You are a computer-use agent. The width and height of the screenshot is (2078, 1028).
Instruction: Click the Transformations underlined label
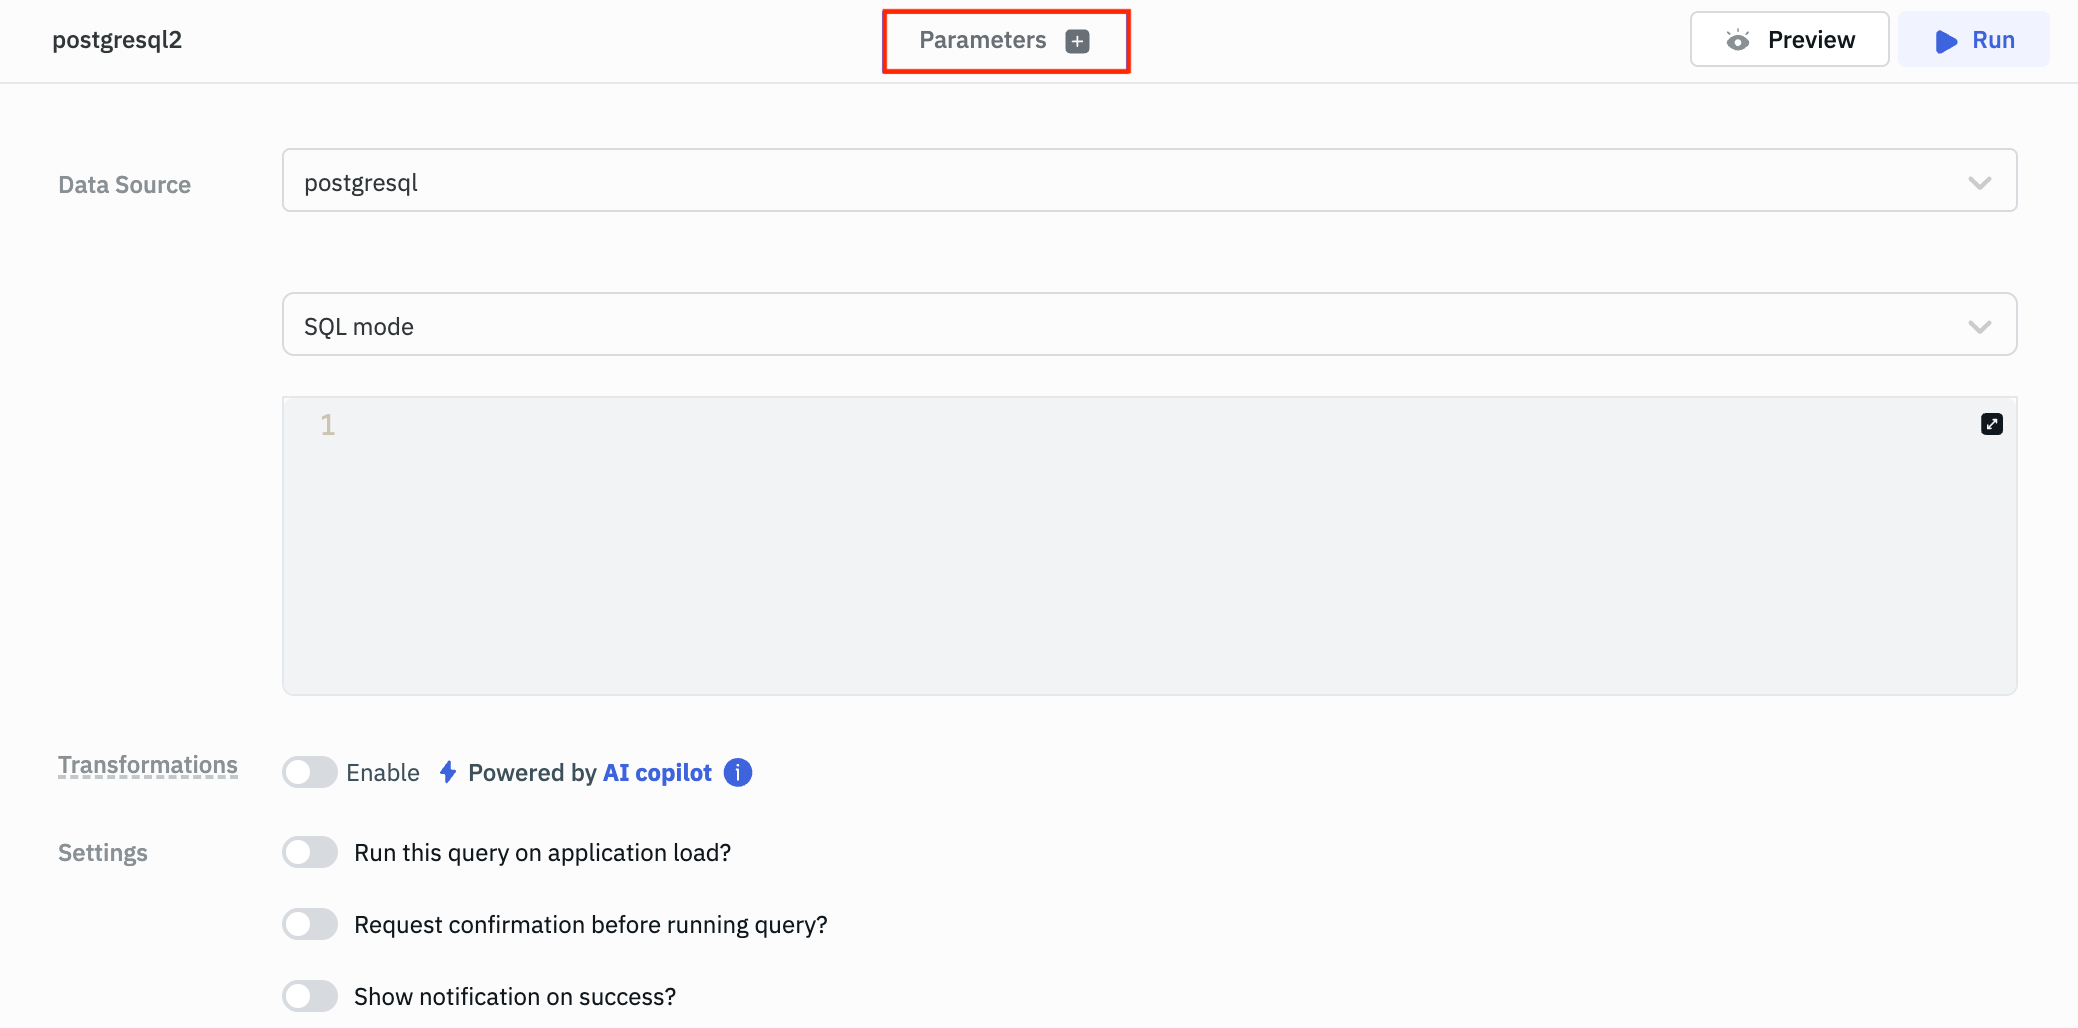click(x=148, y=766)
